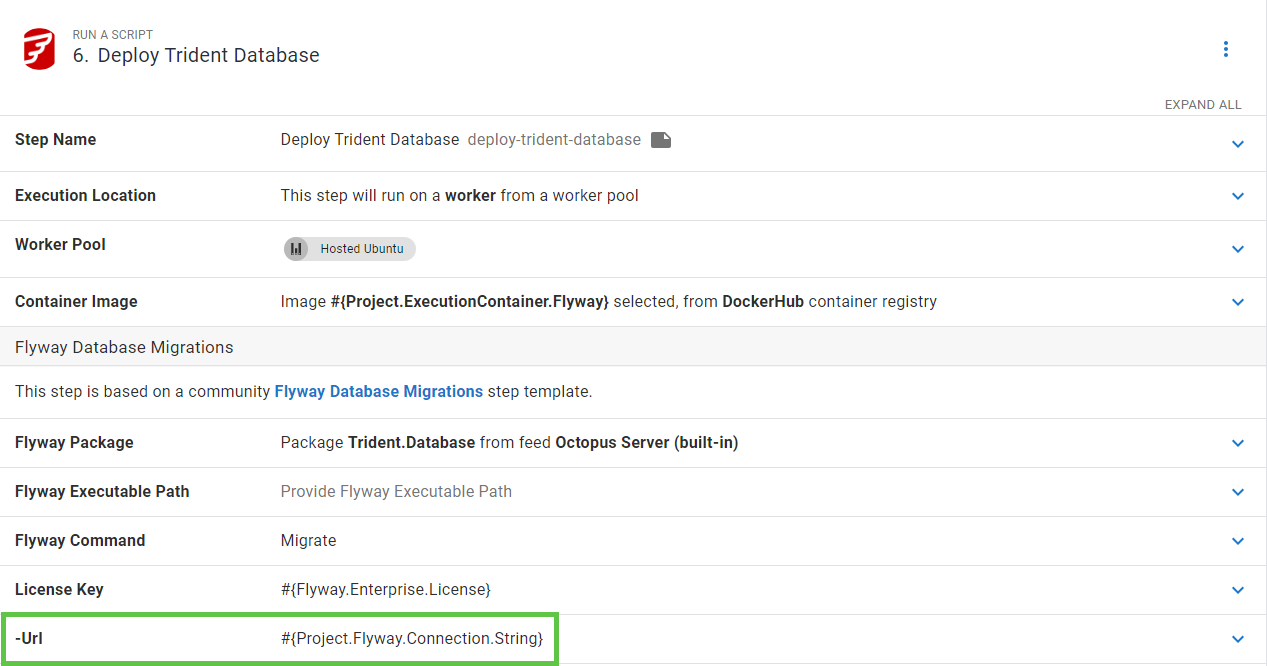This screenshot has width=1267, height=666.
Task: Click the Provide Flyway Executable Path field
Action: [x=396, y=491]
